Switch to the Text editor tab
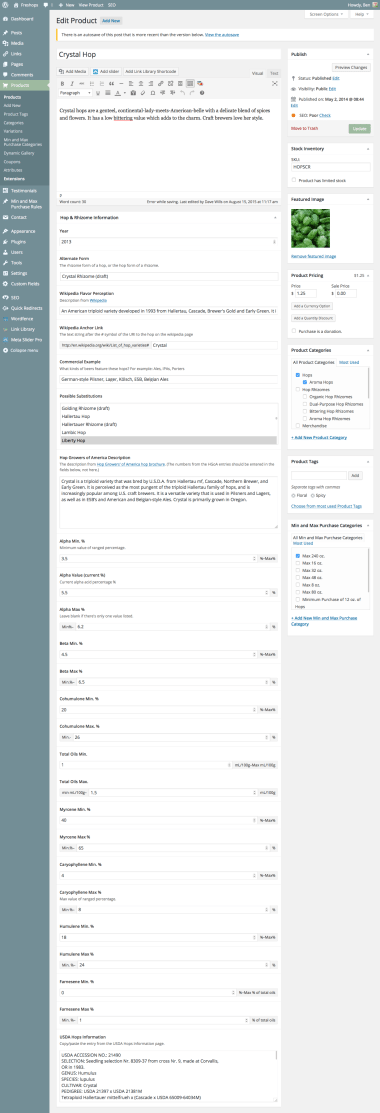 274,73
